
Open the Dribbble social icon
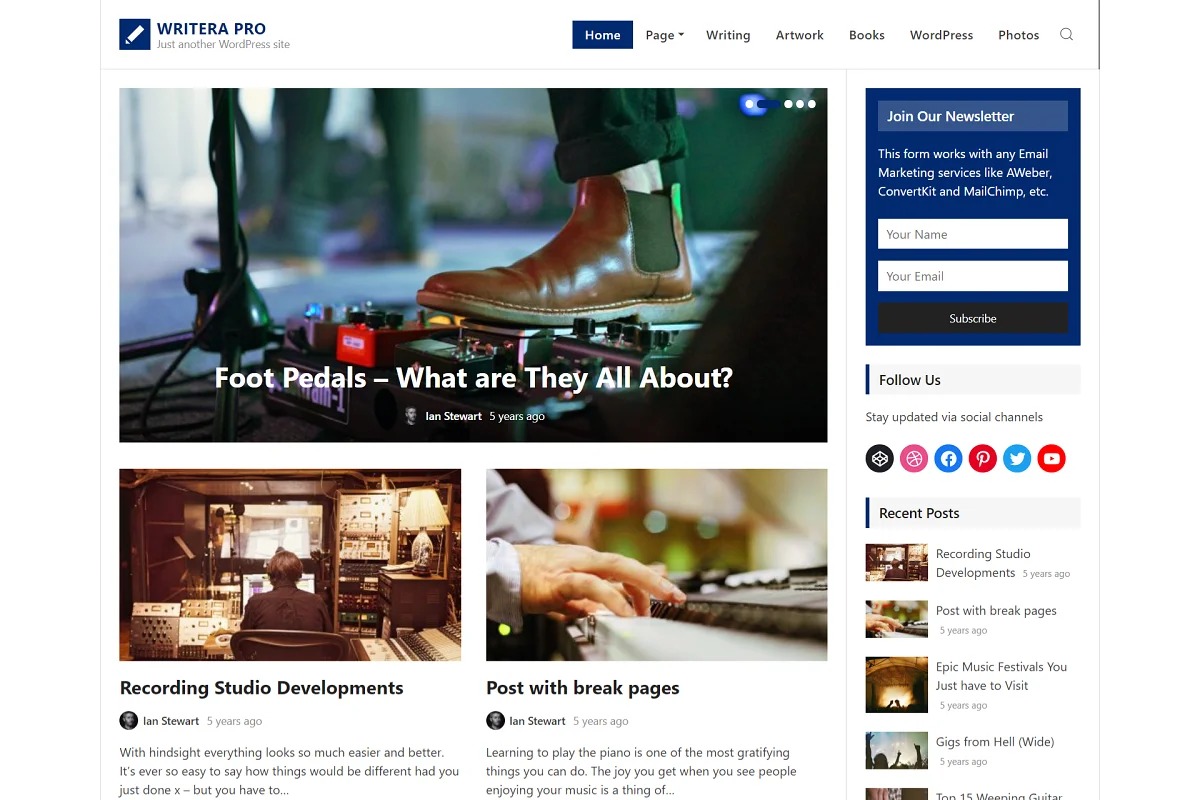[x=914, y=459]
